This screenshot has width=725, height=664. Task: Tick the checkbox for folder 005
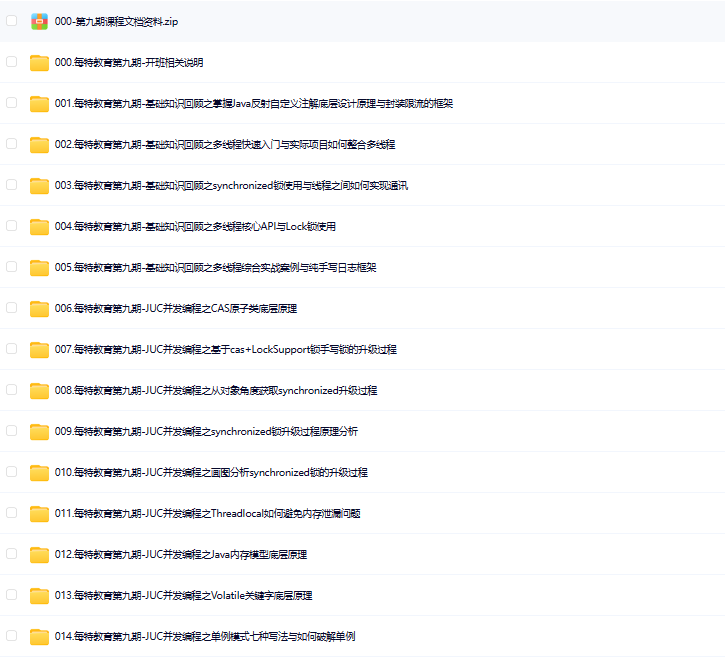click(x=12, y=266)
